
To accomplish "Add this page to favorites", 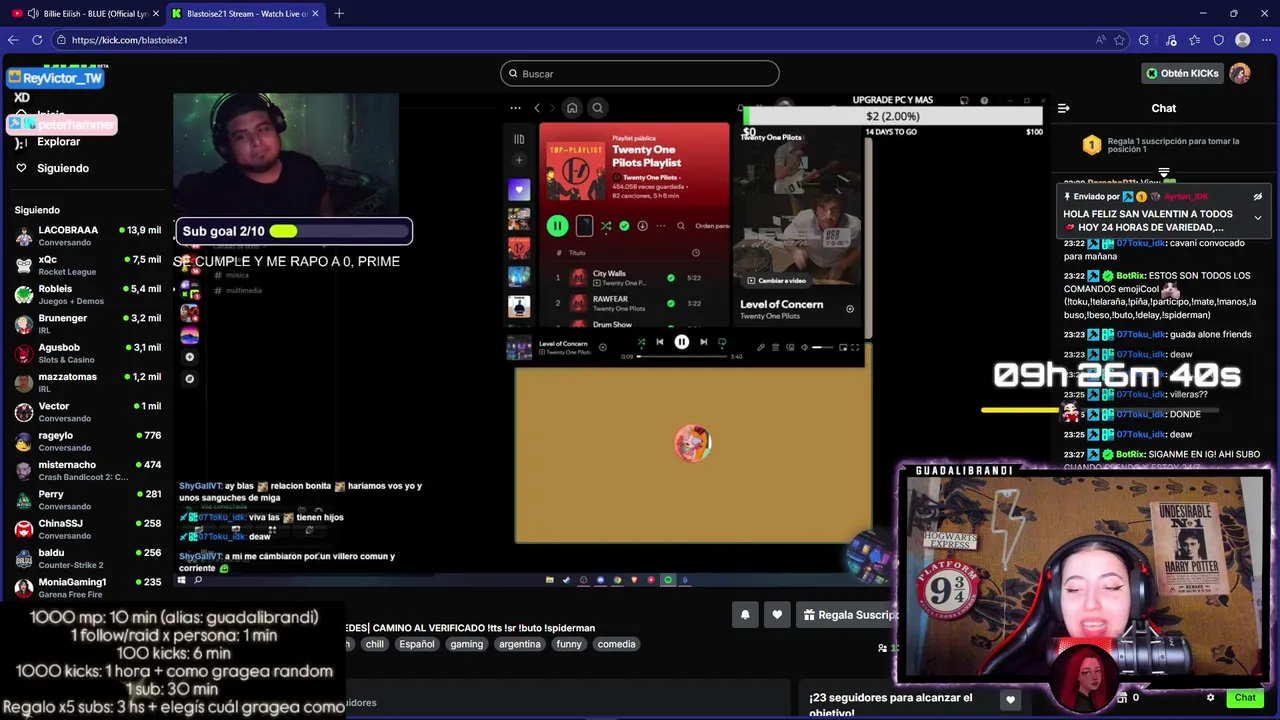I will (x=1119, y=40).
